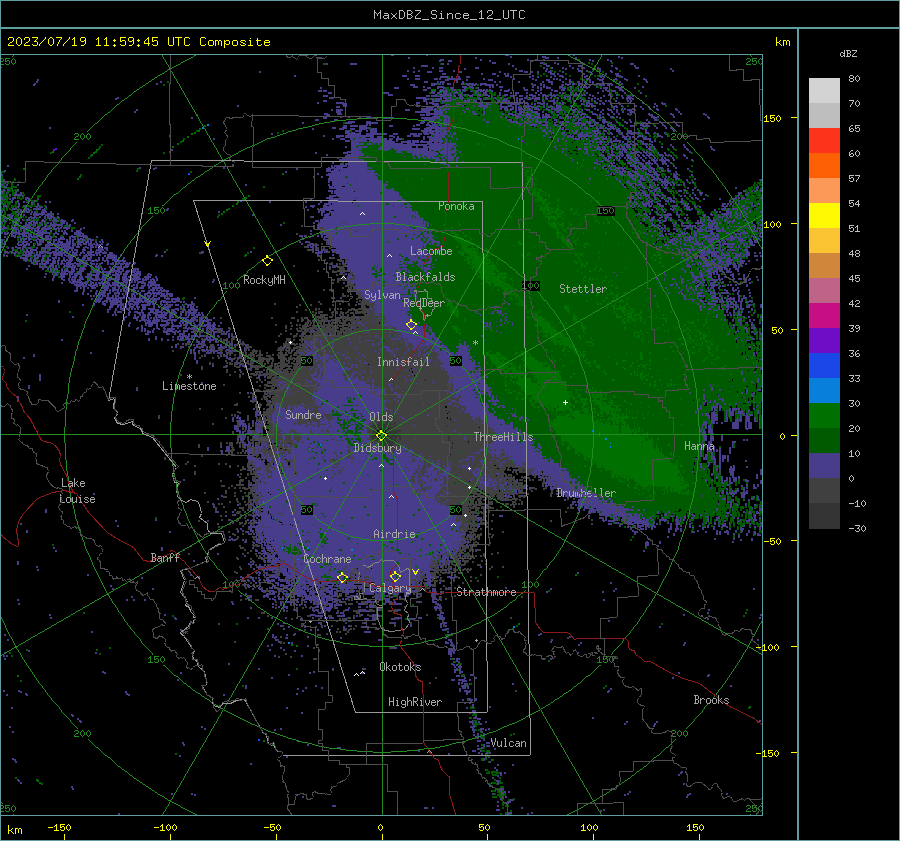Click the Innisfail label
Viewport: 900px width, 841px height.
pyautogui.click(x=403, y=362)
